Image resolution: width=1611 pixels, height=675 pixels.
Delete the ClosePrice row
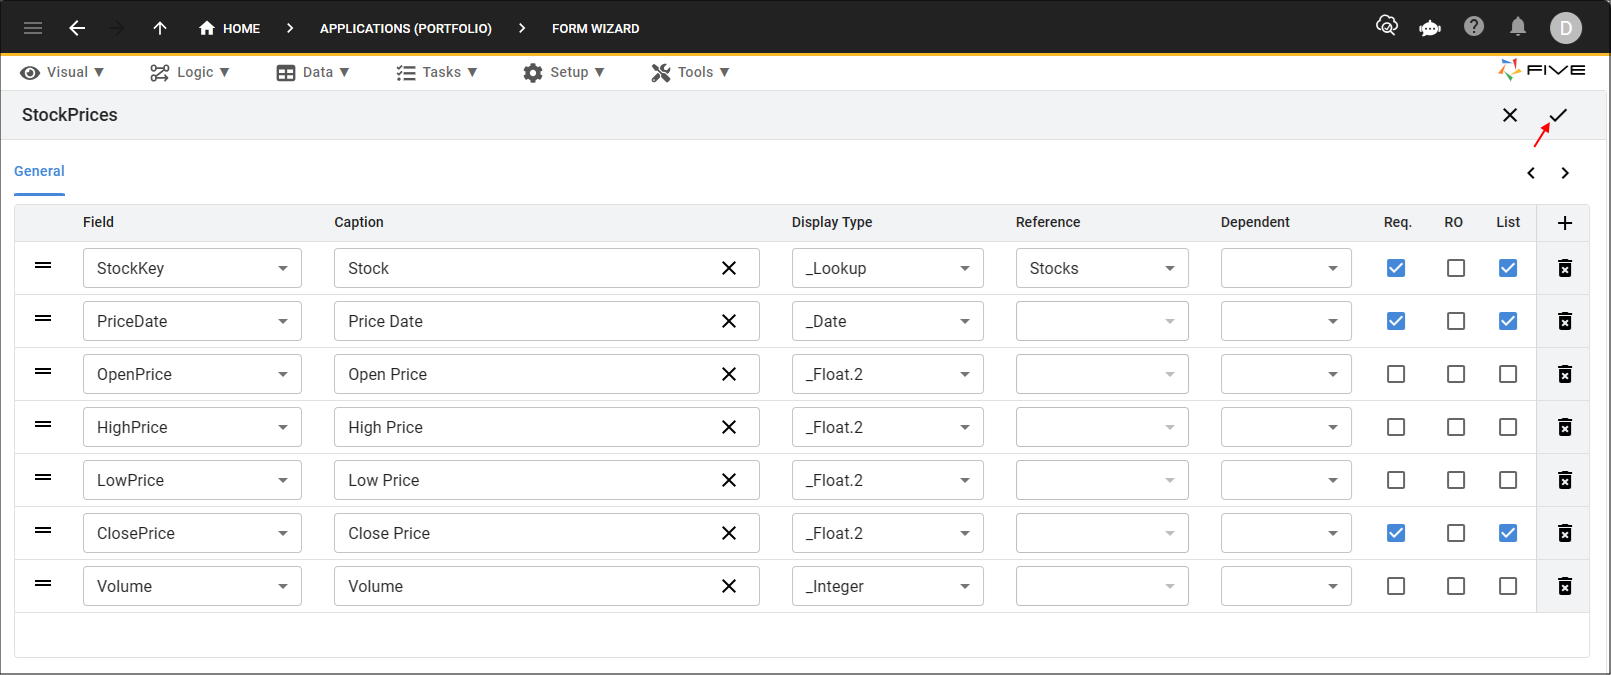[1565, 533]
